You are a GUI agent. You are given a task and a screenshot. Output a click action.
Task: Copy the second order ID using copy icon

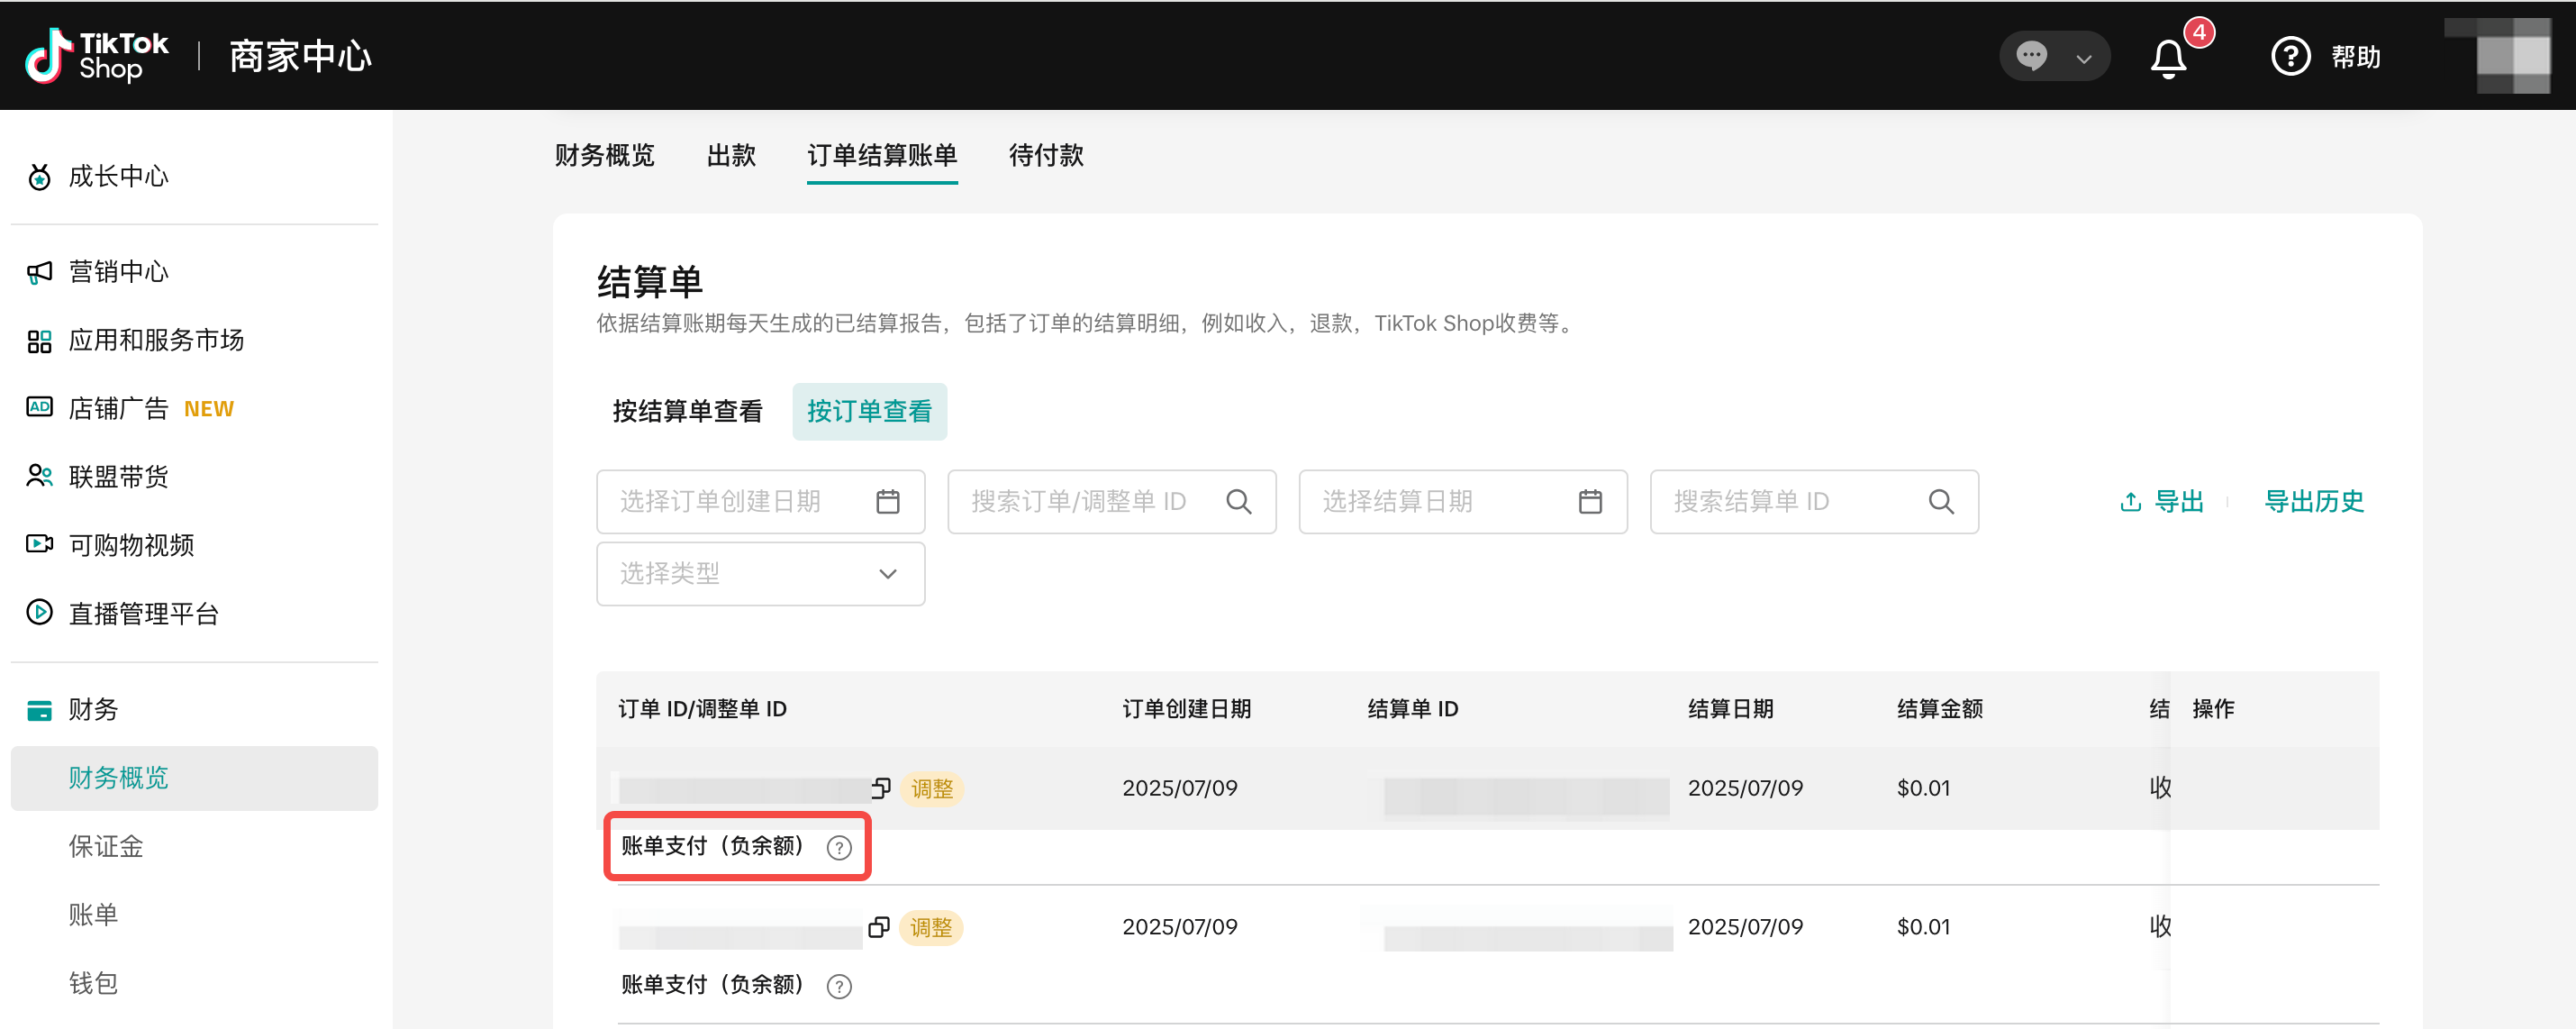point(878,927)
